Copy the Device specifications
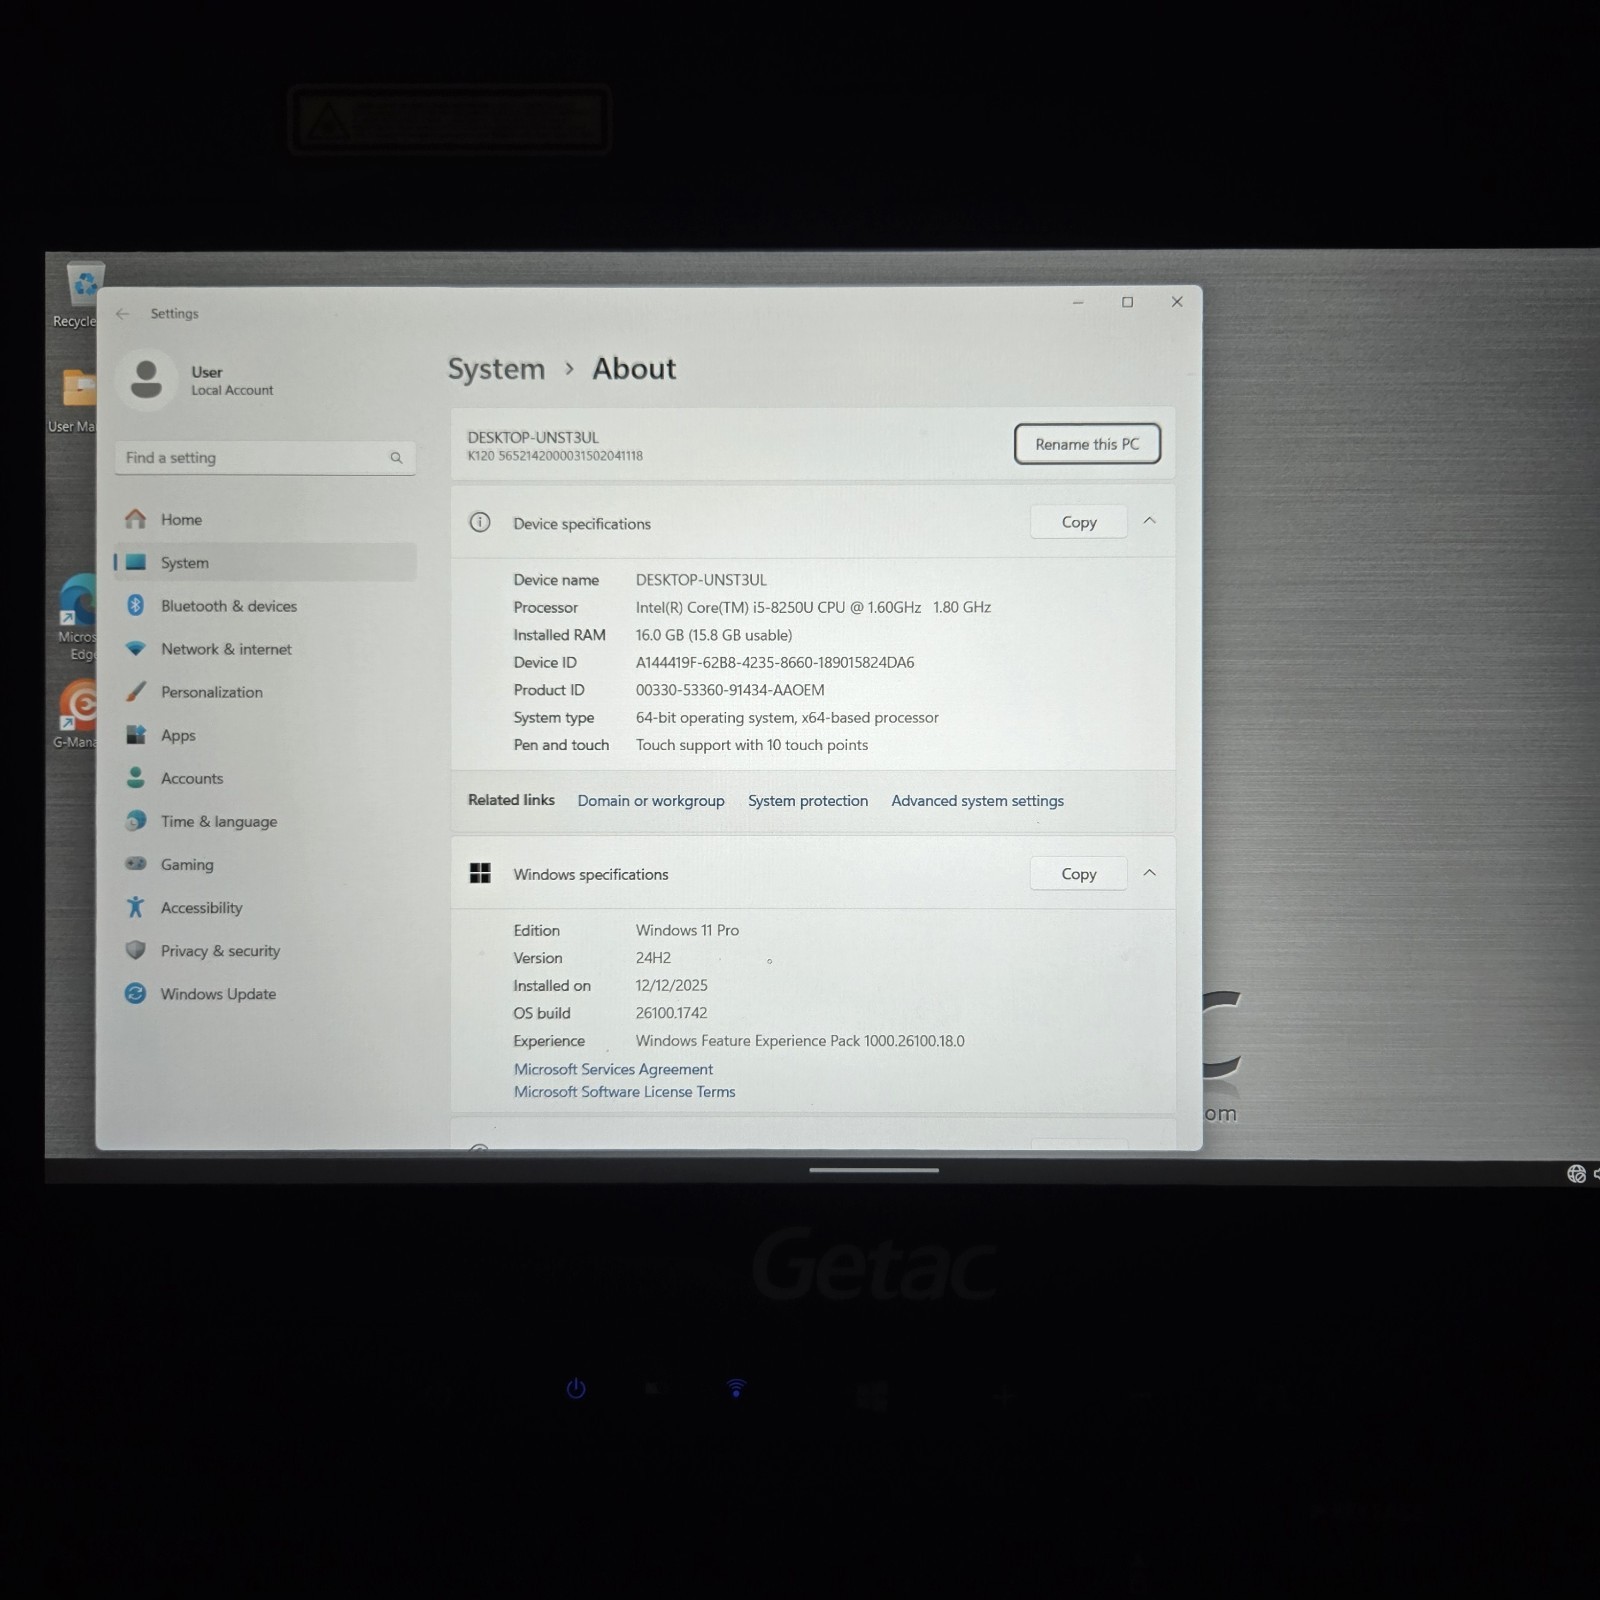This screenshot has height=1600, width=1600. [x=1079, y=522]
